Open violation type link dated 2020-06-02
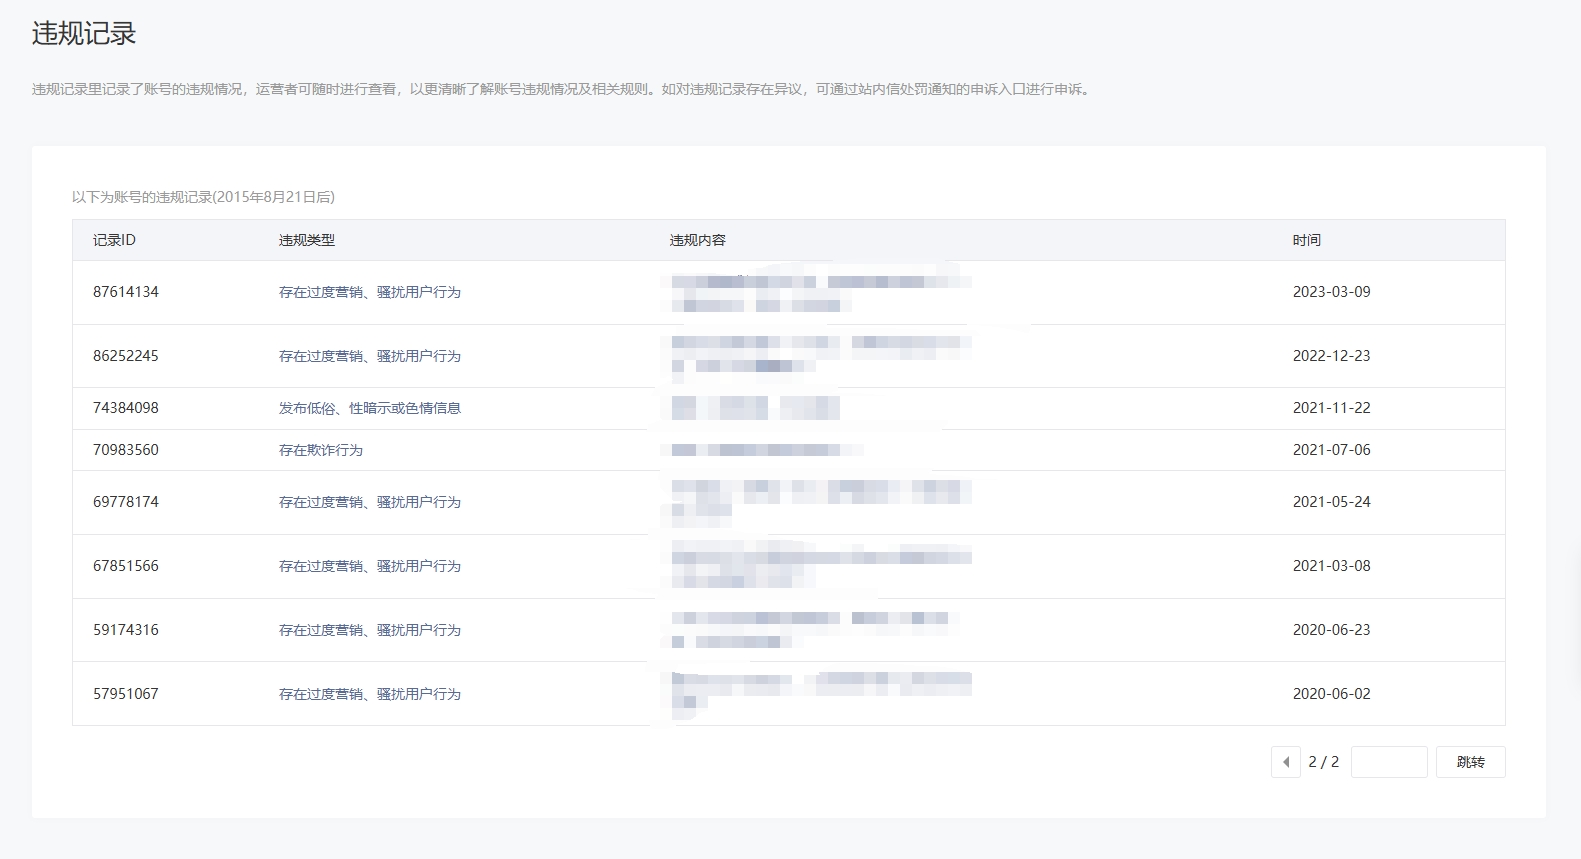 [x=369, y=694]
